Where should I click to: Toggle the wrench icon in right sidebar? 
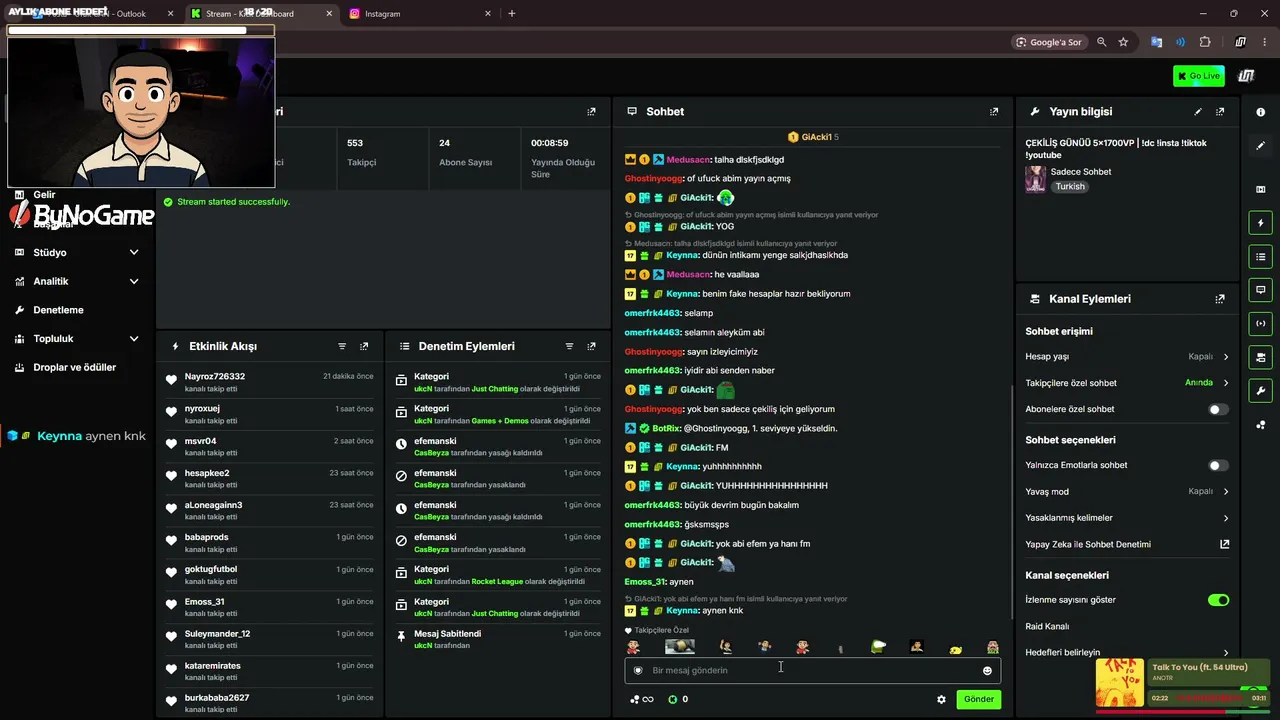tap(1260, 390)
